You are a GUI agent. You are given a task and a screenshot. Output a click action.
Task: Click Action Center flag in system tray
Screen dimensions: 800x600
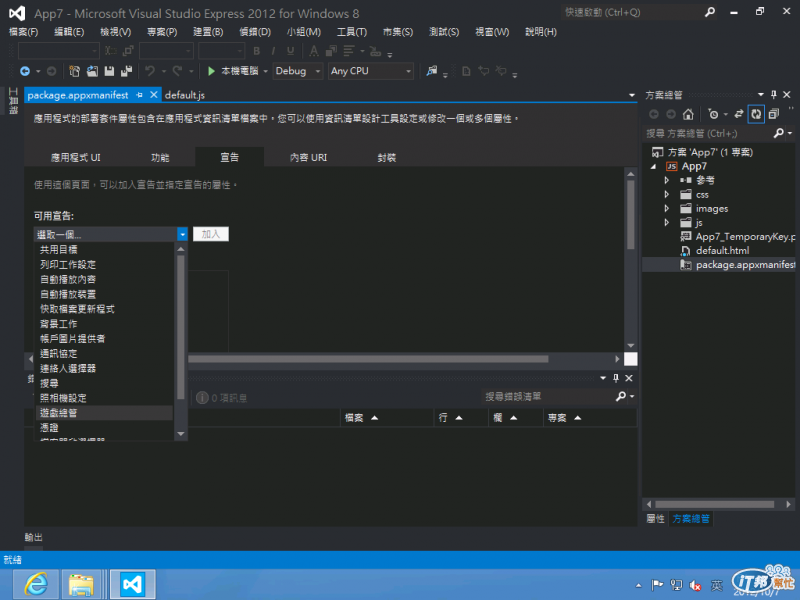(657, 586)
